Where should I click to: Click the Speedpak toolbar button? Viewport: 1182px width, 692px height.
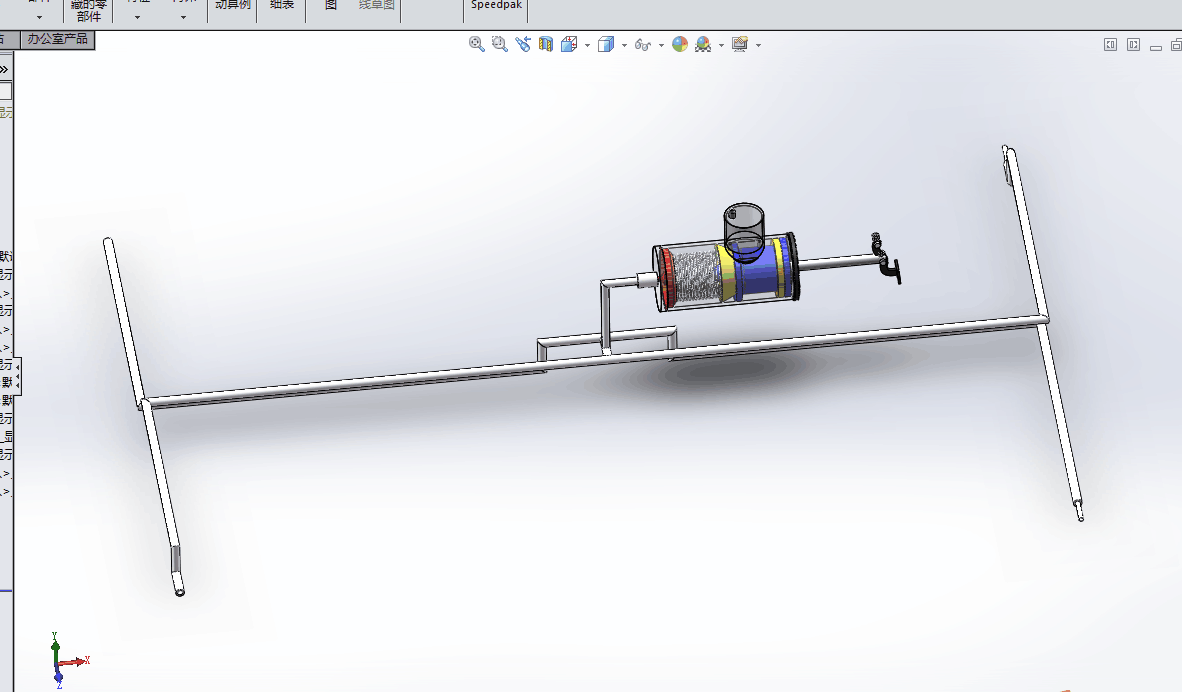[x=496, y=6]
